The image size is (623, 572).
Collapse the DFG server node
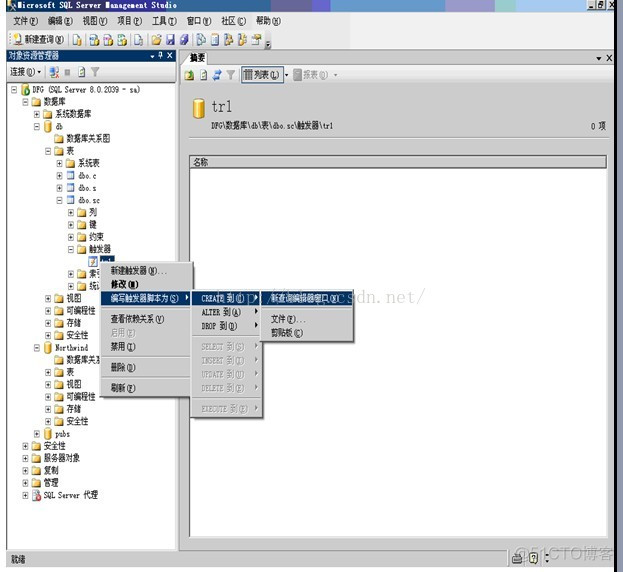click(x=14, y=90)
